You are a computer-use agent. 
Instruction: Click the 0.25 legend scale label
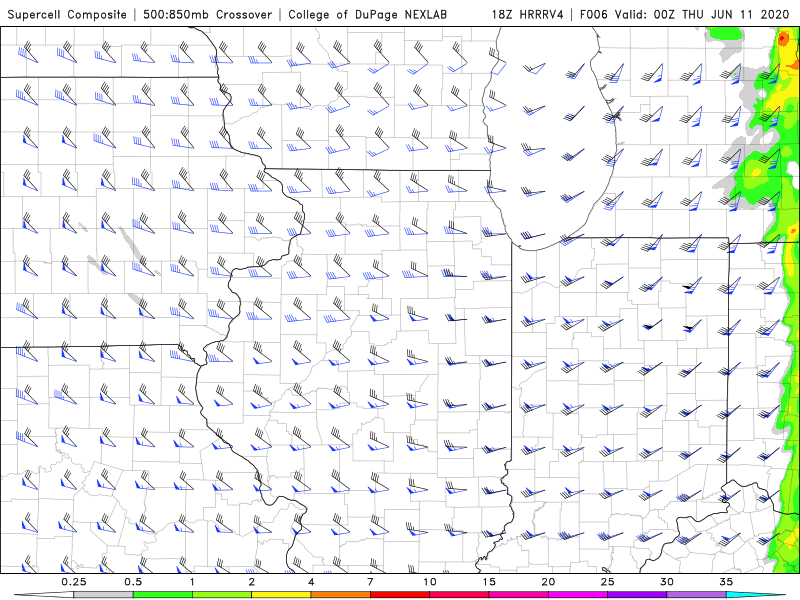73,582
